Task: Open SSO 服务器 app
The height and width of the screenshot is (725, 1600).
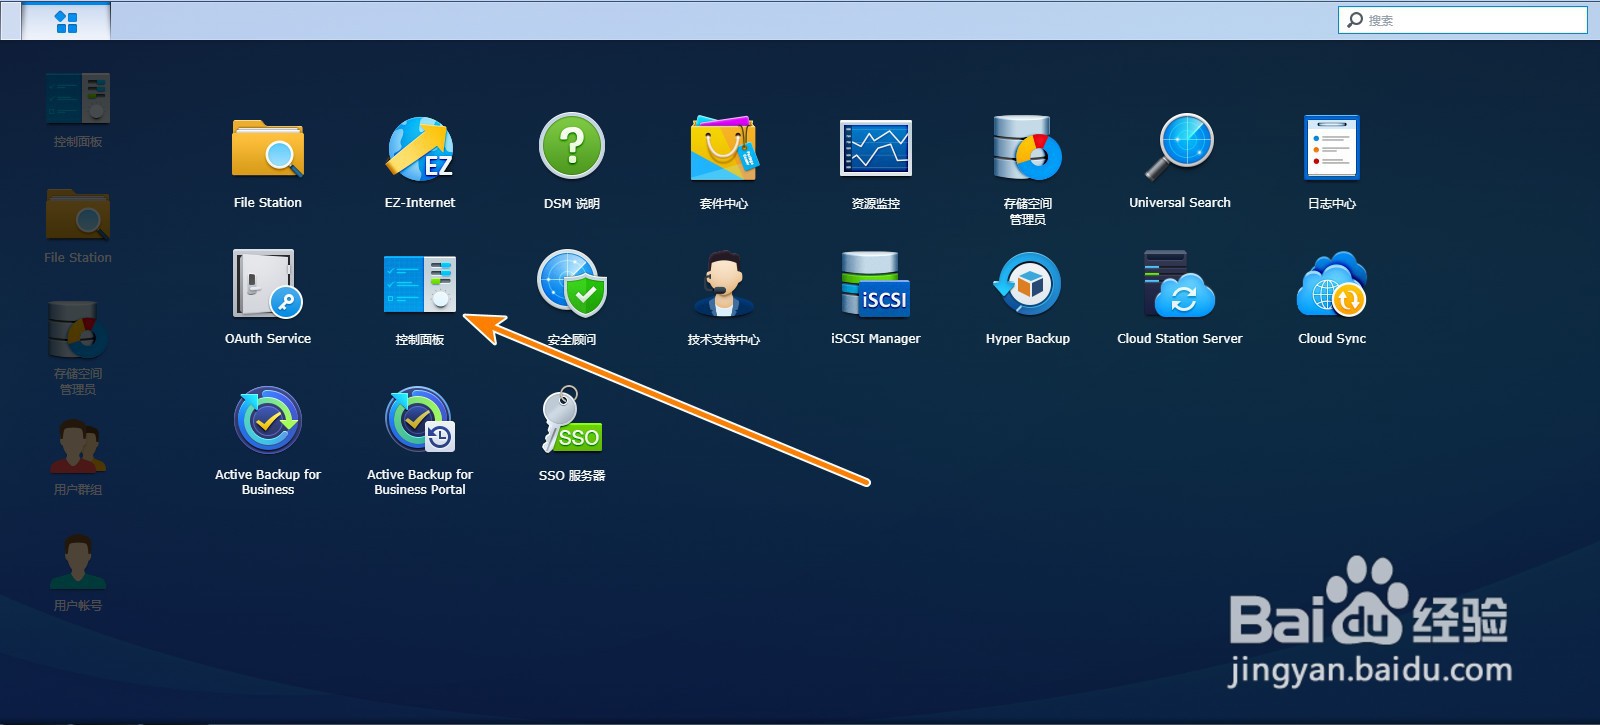Action: pyautogui.click(x=572, y=420)
